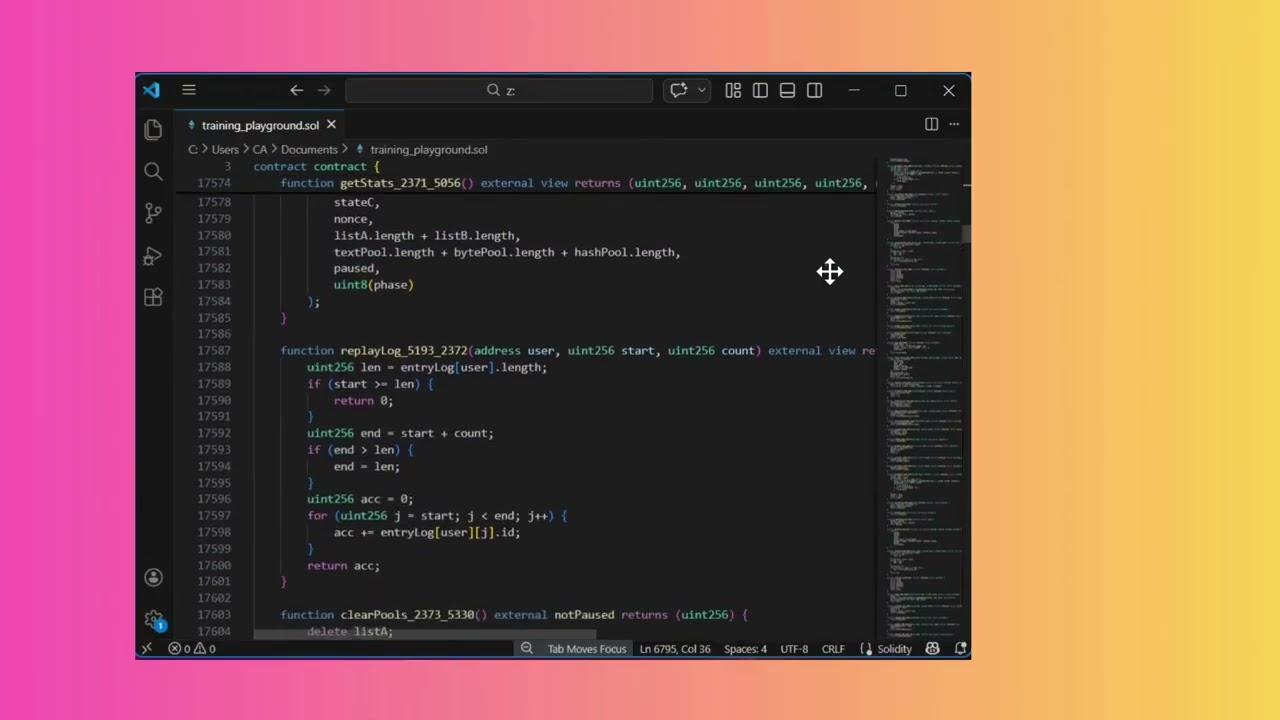Open the Accounts menu icon

153,577
